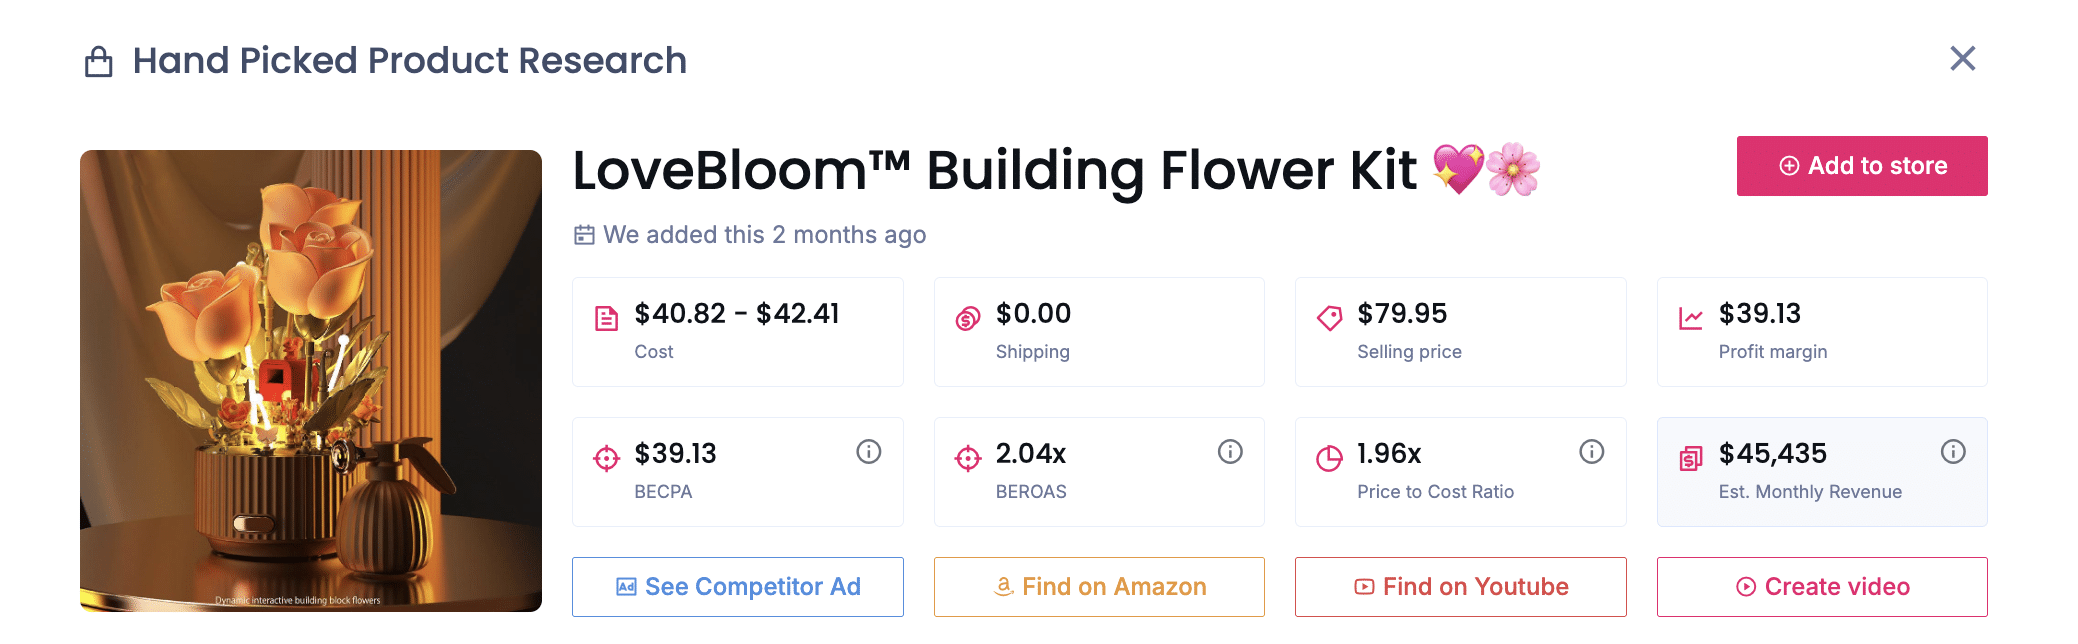Open See Competitor Ad
The image size is (2078, 644).
tap(737, 587)
